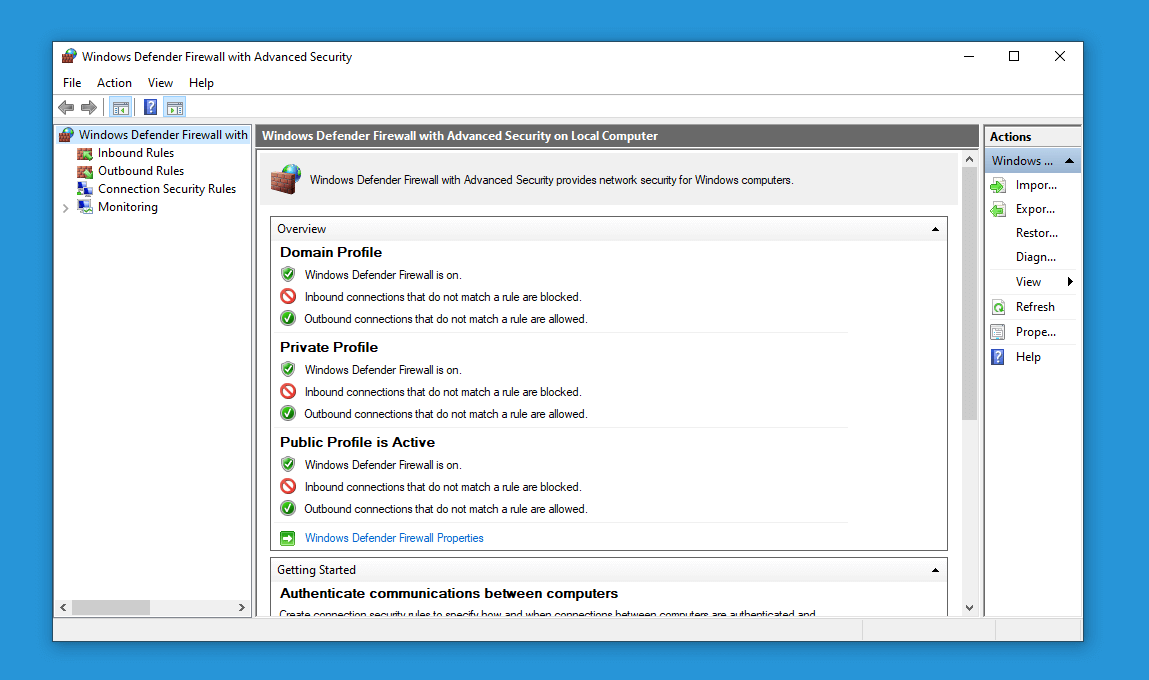
Task: Click the Properties icon in Actions pane
Action: click(998, 332)
